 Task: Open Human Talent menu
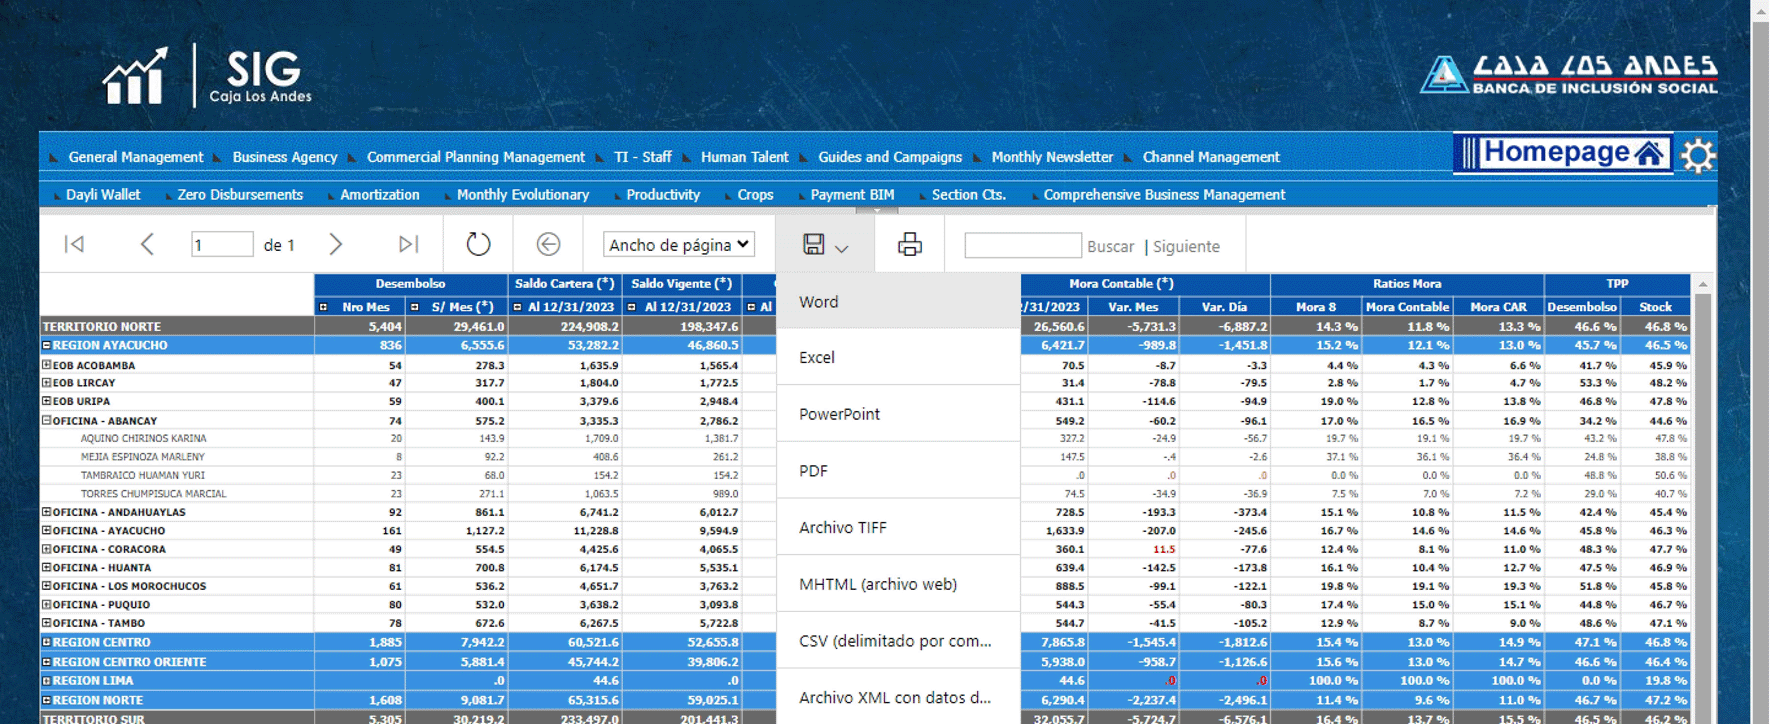point(745,157)
